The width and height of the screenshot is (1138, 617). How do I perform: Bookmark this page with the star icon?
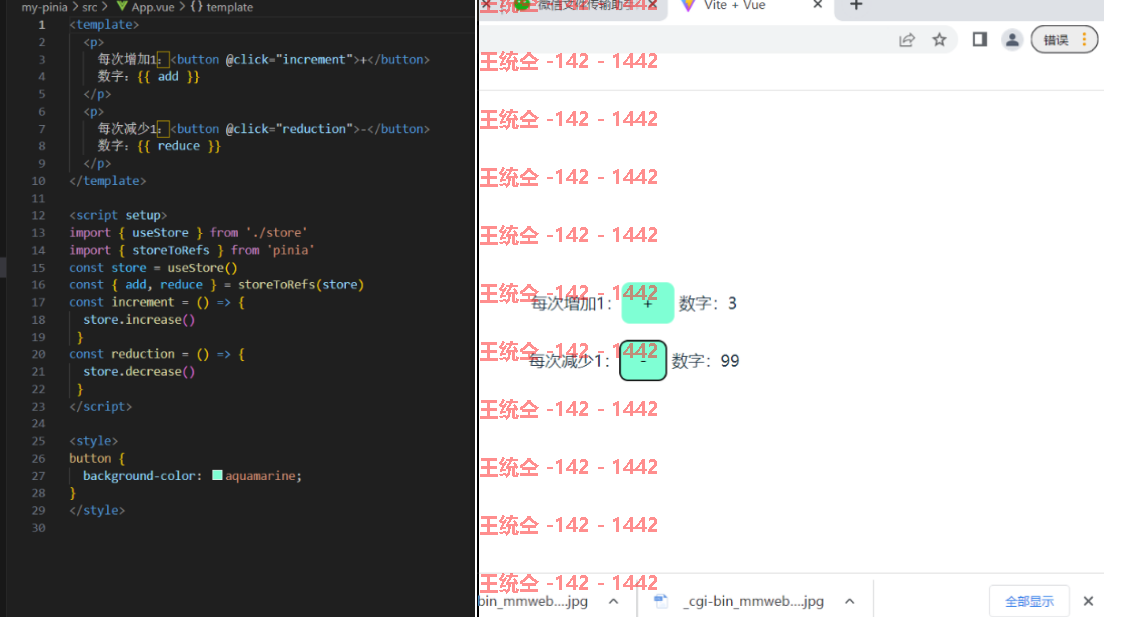click(939, 40)
